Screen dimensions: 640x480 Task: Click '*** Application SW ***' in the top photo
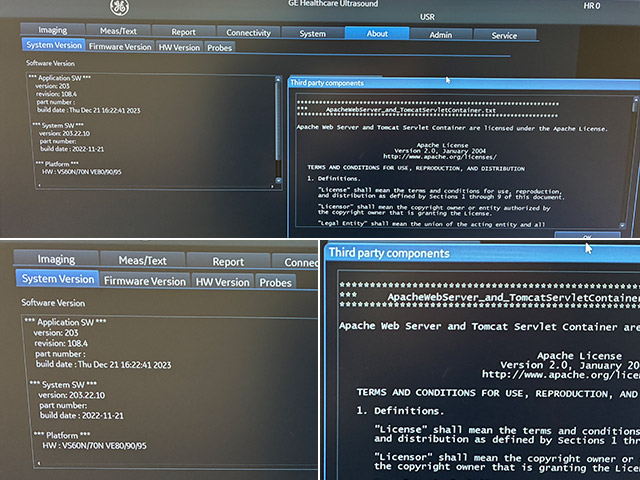(60, 78)
